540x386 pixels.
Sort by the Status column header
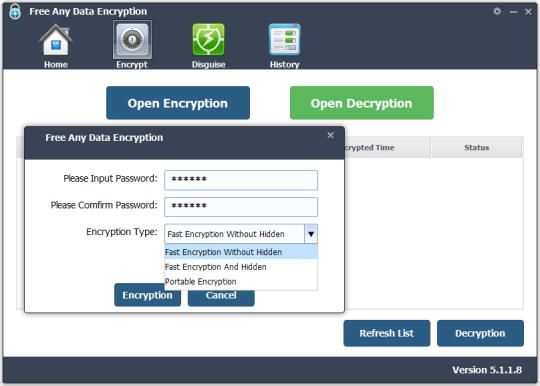pos(477,147)
